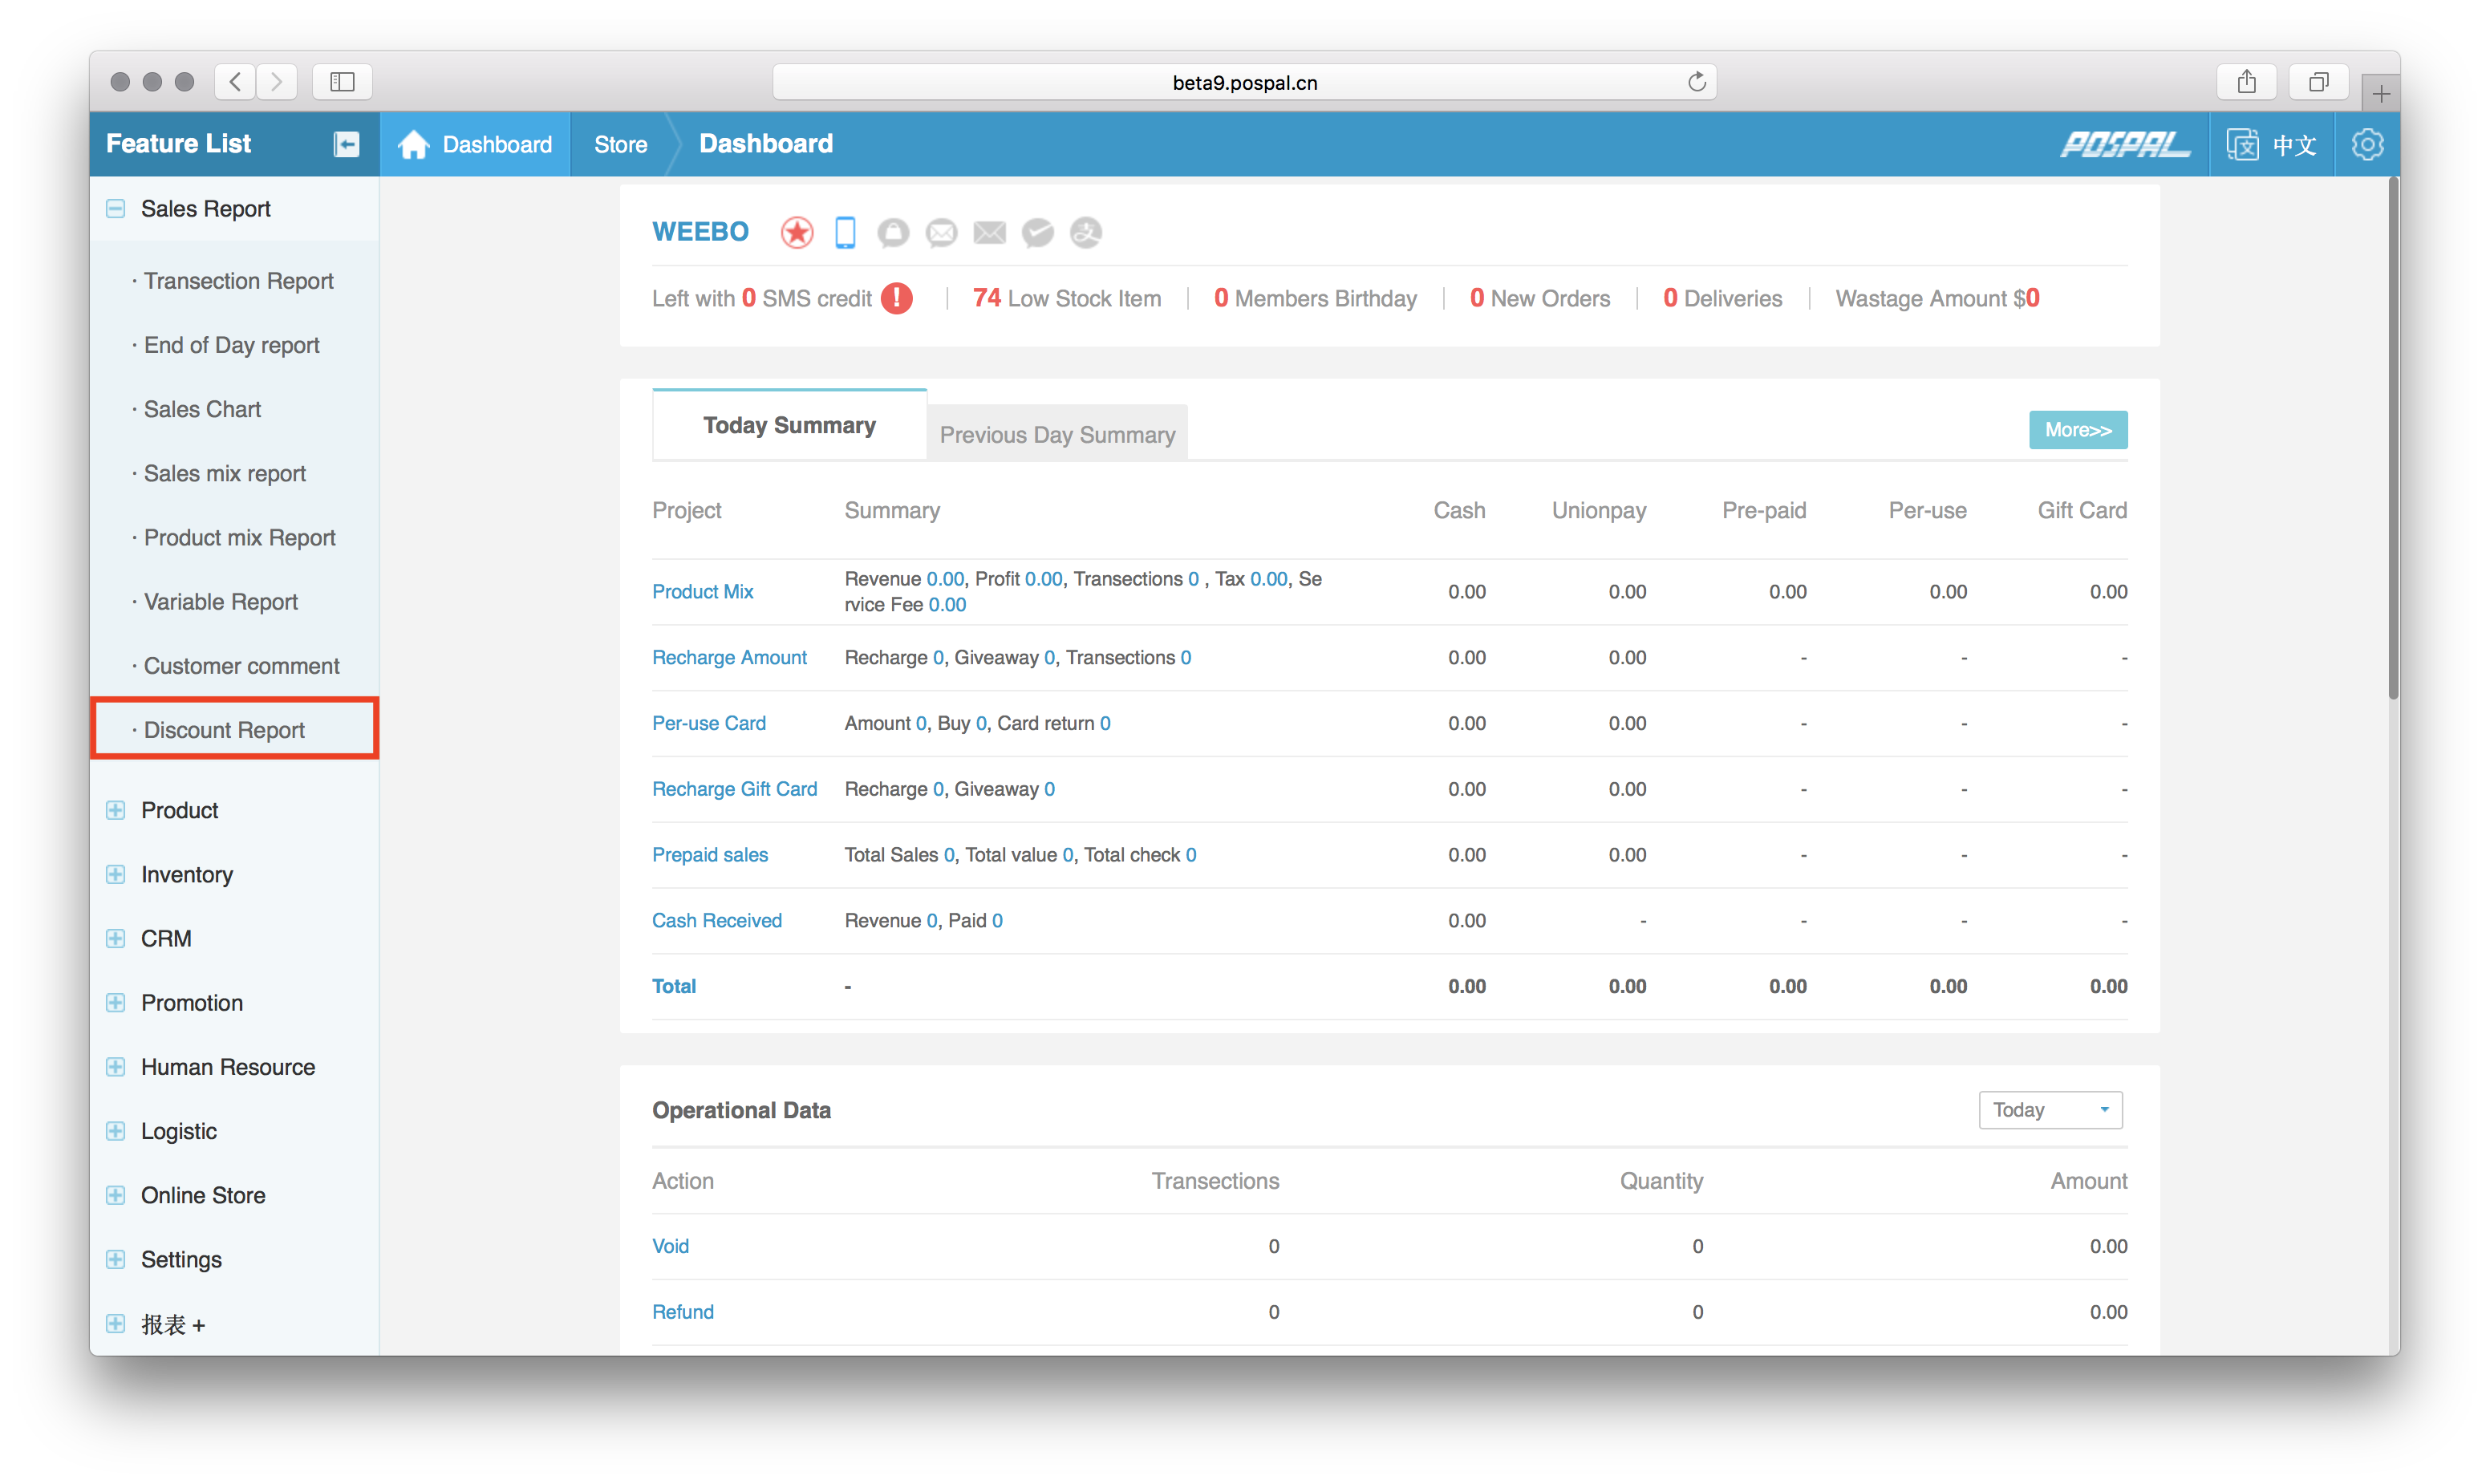This screenshot has height=1484, width=2490.
Task: Open the Today period dropdown in Operational Data
Action: [x=2050, y=1110]
